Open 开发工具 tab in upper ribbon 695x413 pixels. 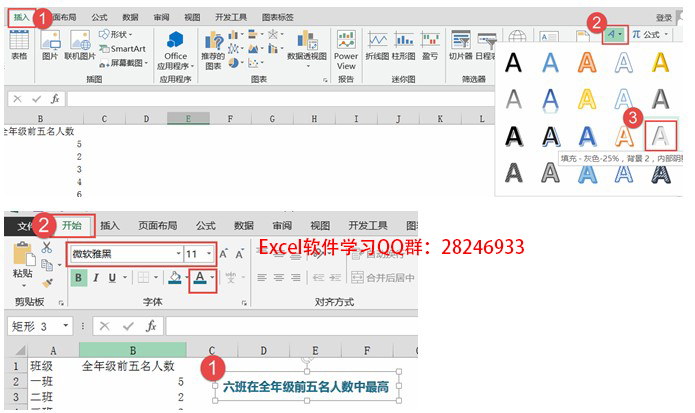pos(231,17)
